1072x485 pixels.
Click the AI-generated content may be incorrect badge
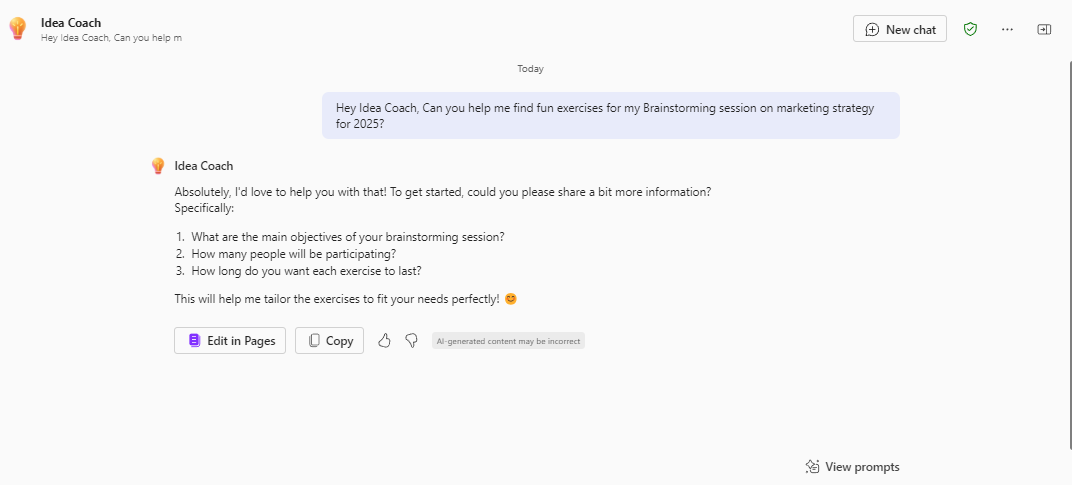[508, 341]
